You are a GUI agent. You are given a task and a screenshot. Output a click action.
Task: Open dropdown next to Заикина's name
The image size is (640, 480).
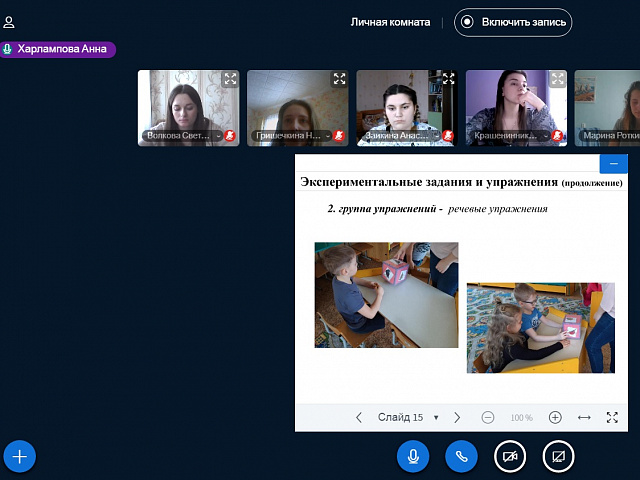click(399, 135)
